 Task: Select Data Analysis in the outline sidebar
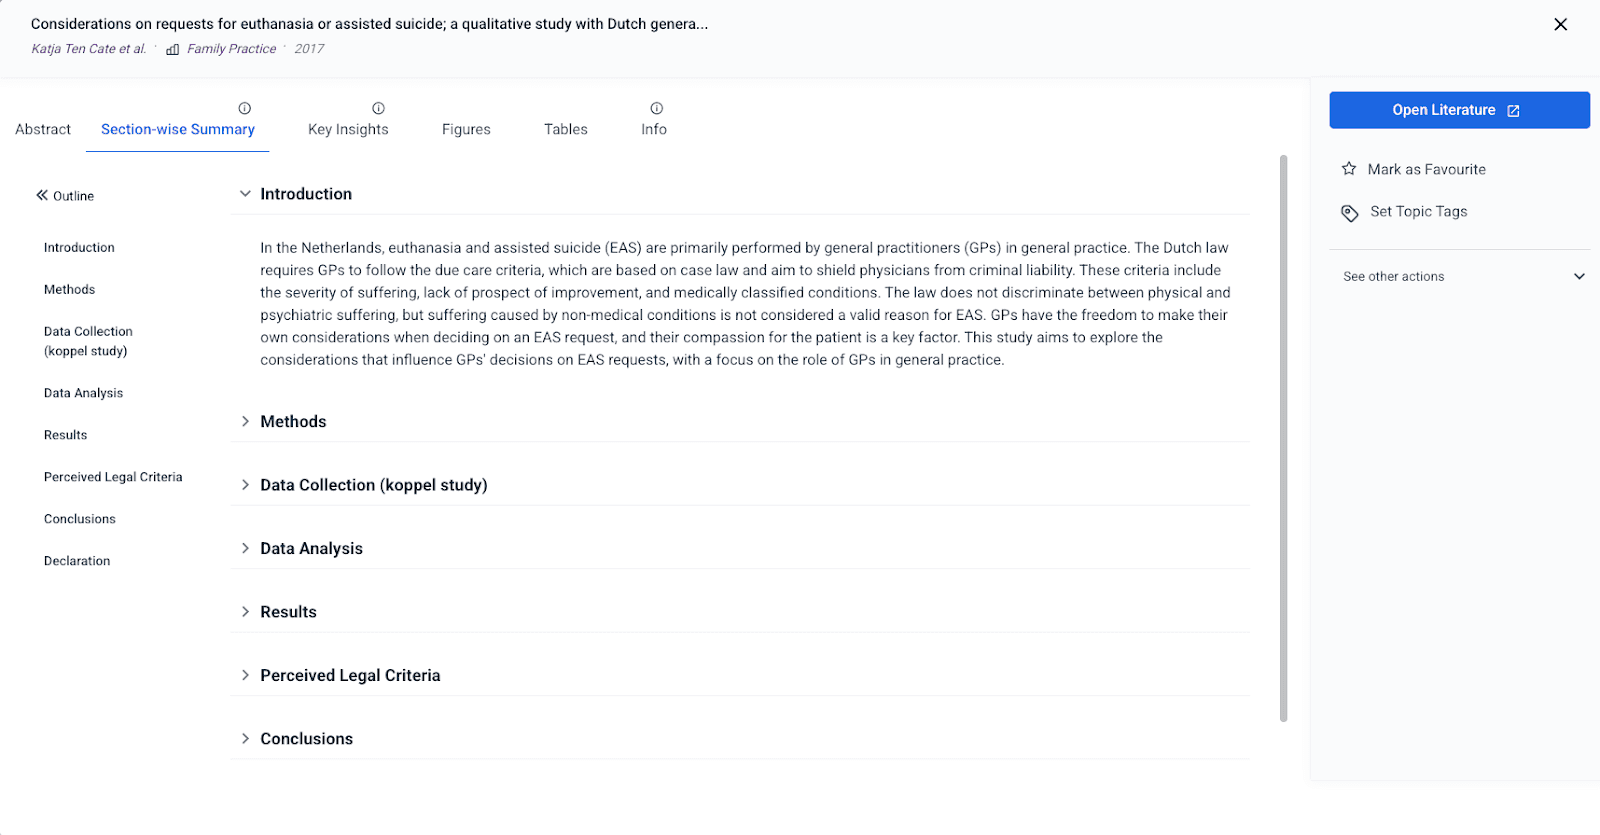83,392
